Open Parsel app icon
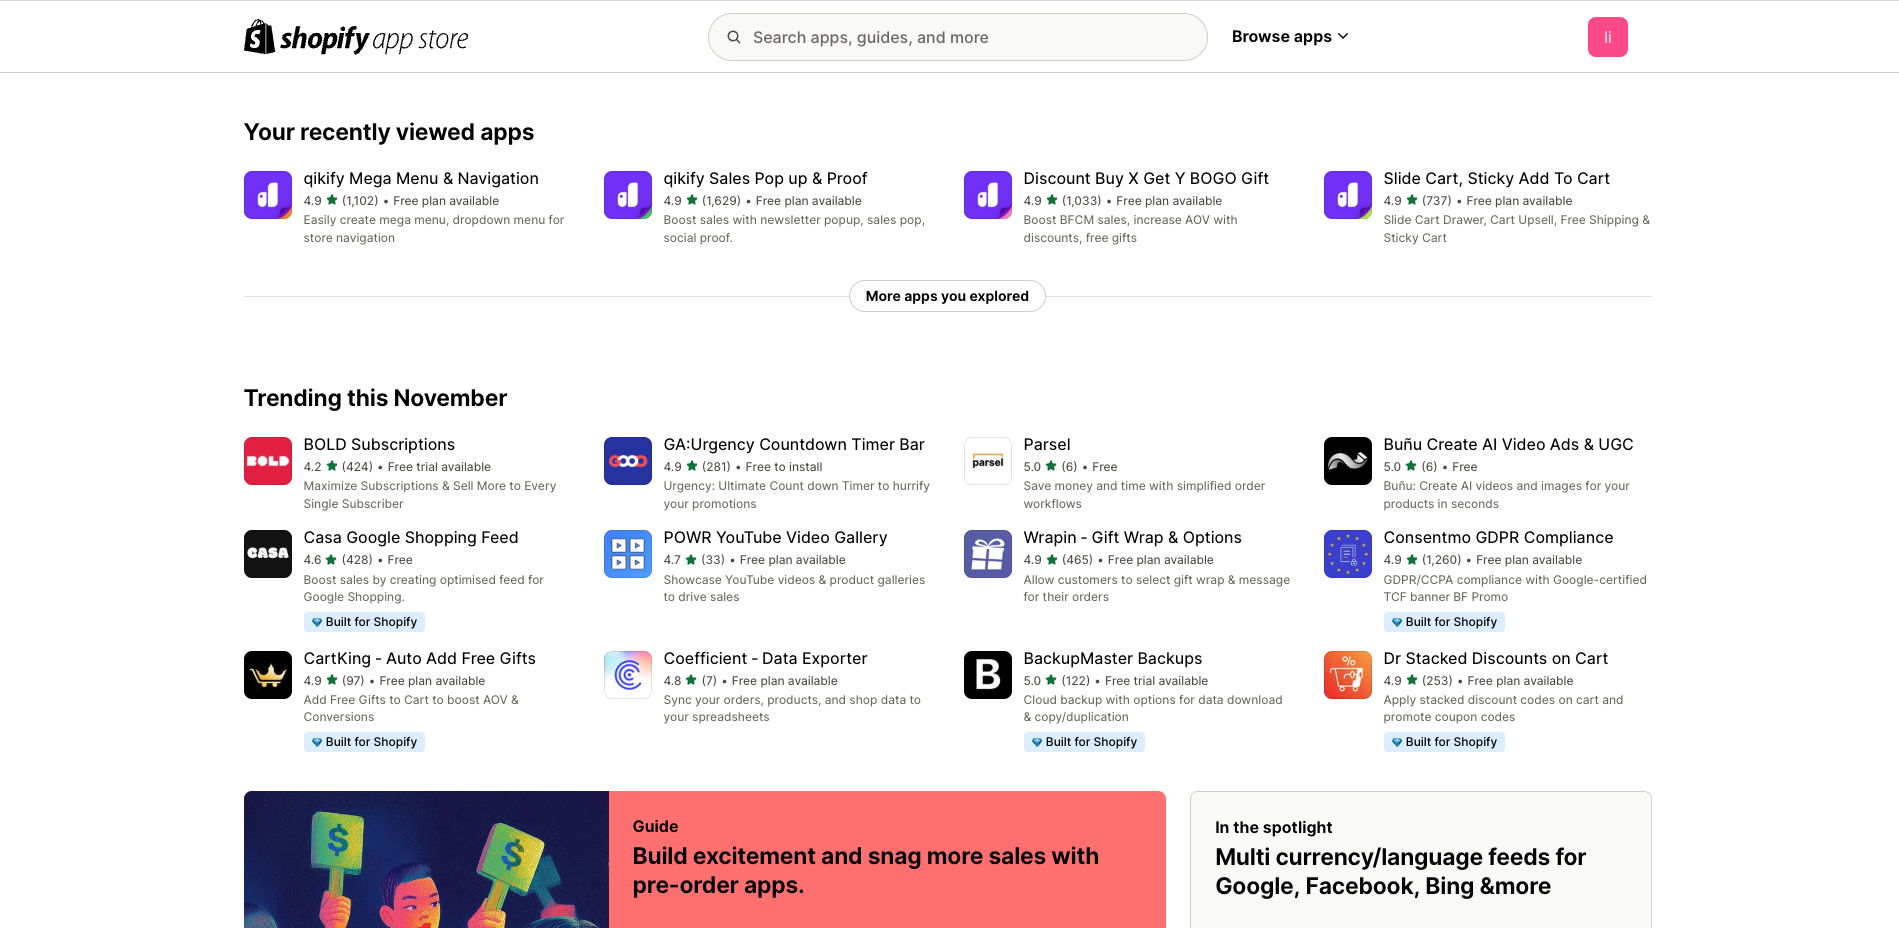The width and height of the screenshot is (1899, 928). (x=988, y=461)
